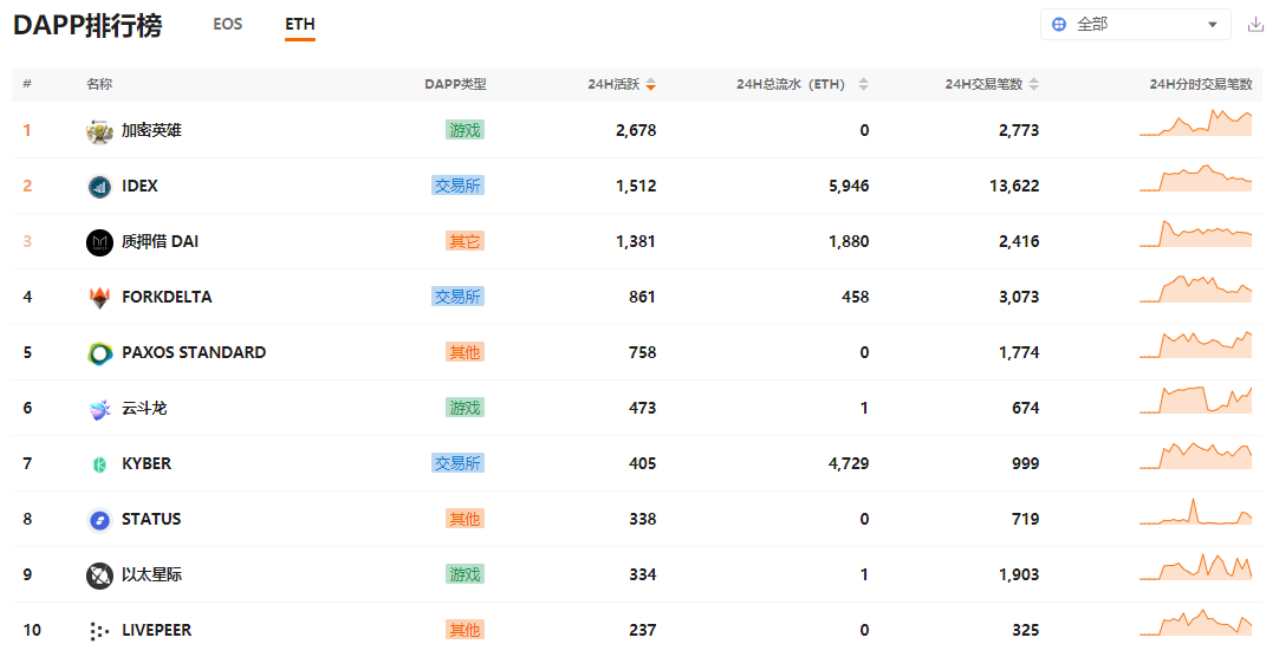1277x659 pixels.
Task: Open the KYBER DApp link
Action: click(x=147, y=464)
